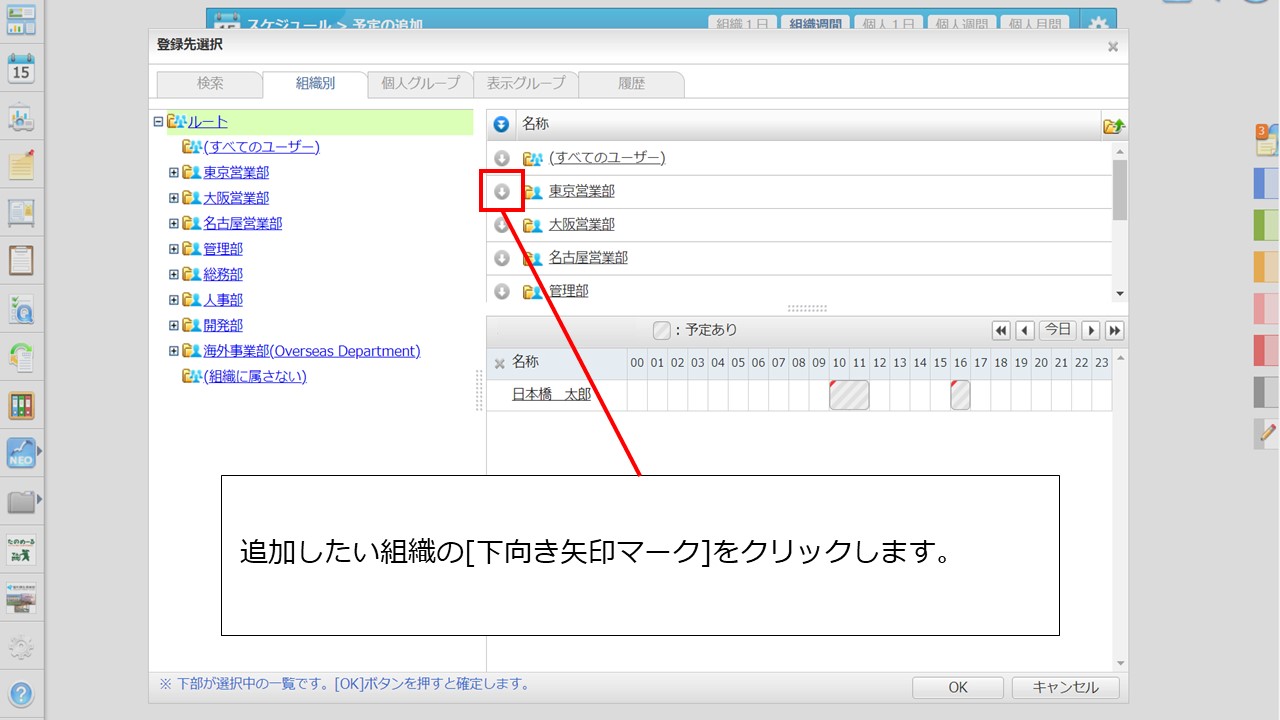Remove all selected entries with the X icon
This screenshot has width=1280, height=720.
click(500, 363)
